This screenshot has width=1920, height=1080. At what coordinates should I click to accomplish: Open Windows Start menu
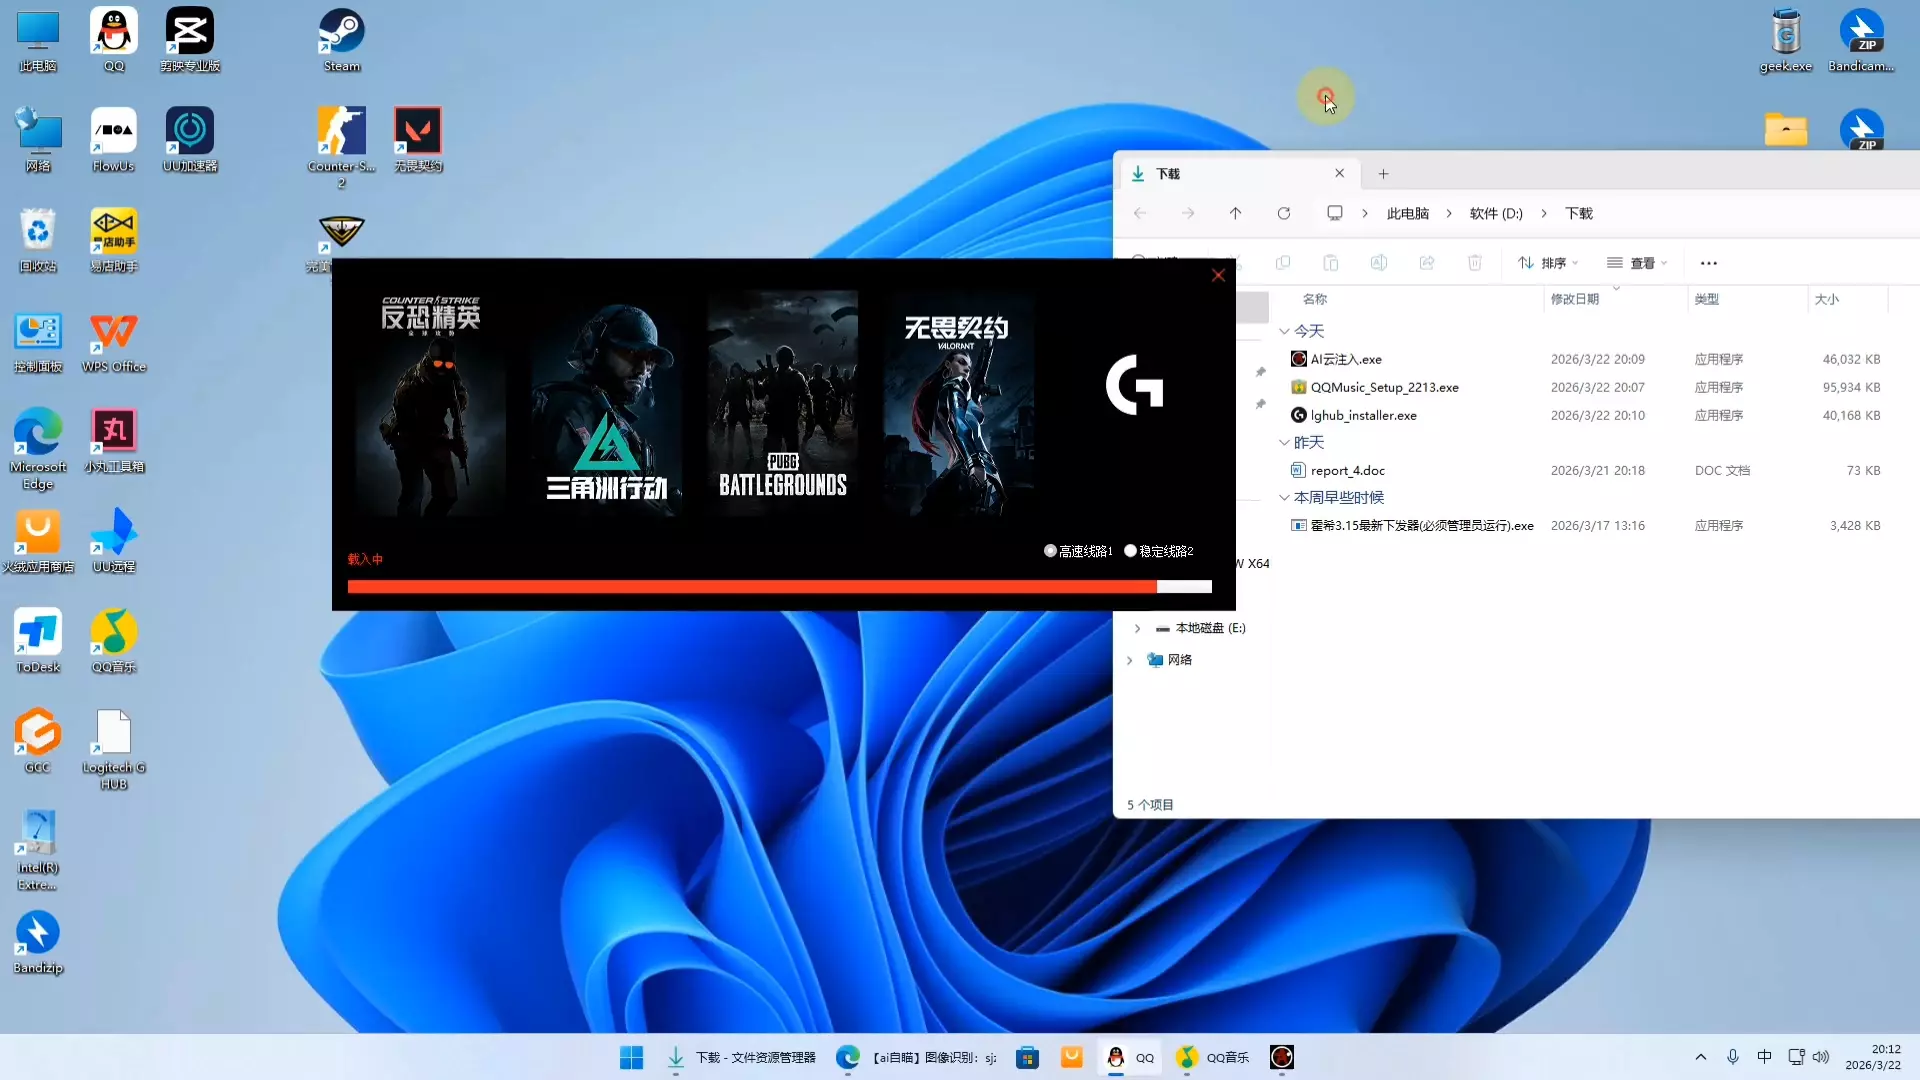pos(632,1057)
